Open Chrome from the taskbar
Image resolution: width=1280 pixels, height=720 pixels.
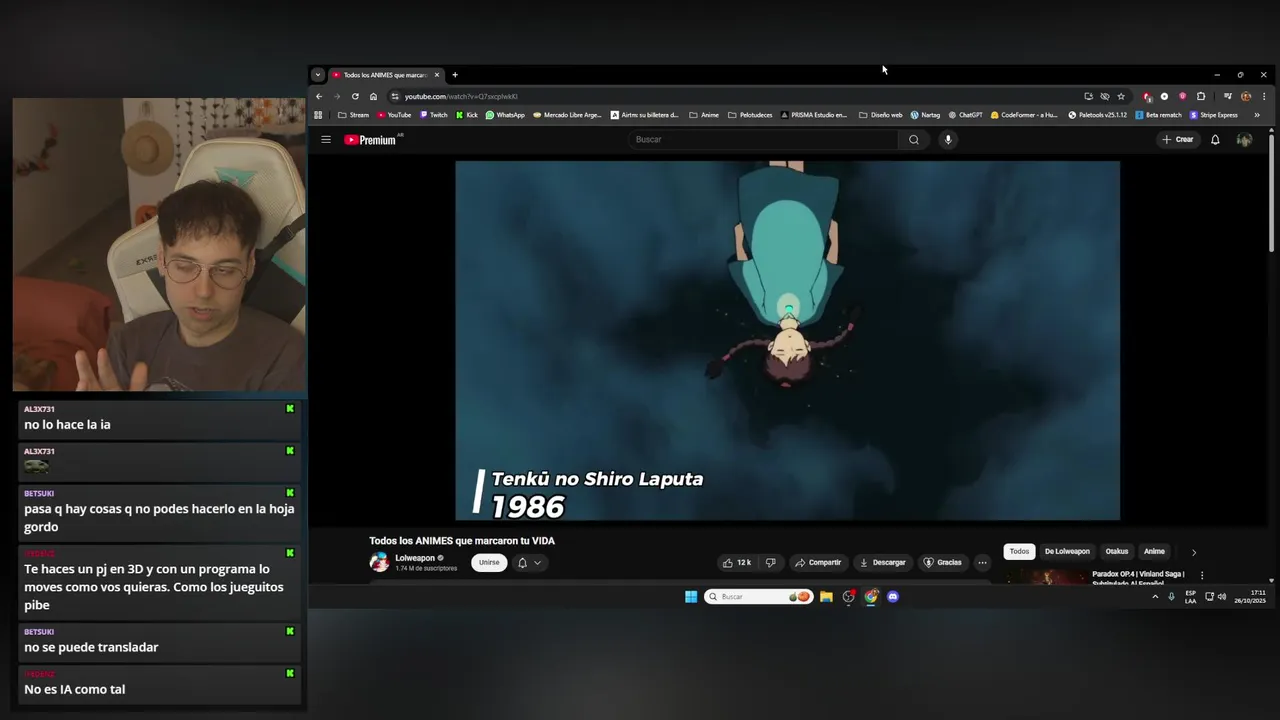click(x=871, y=597)
